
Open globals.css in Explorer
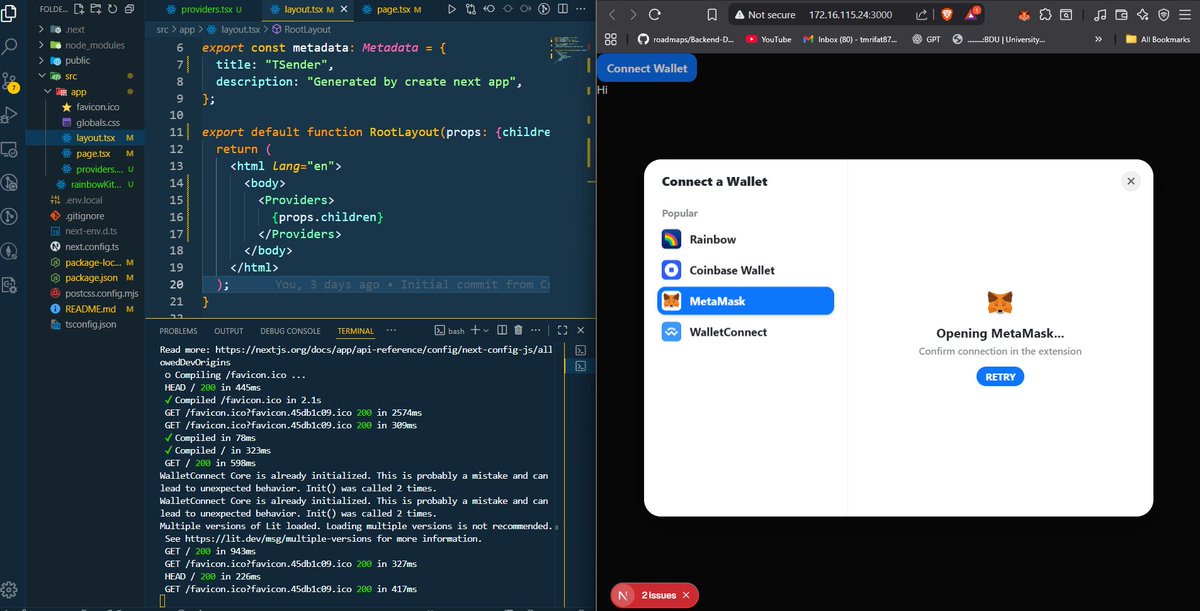click(x=98, y=122)
